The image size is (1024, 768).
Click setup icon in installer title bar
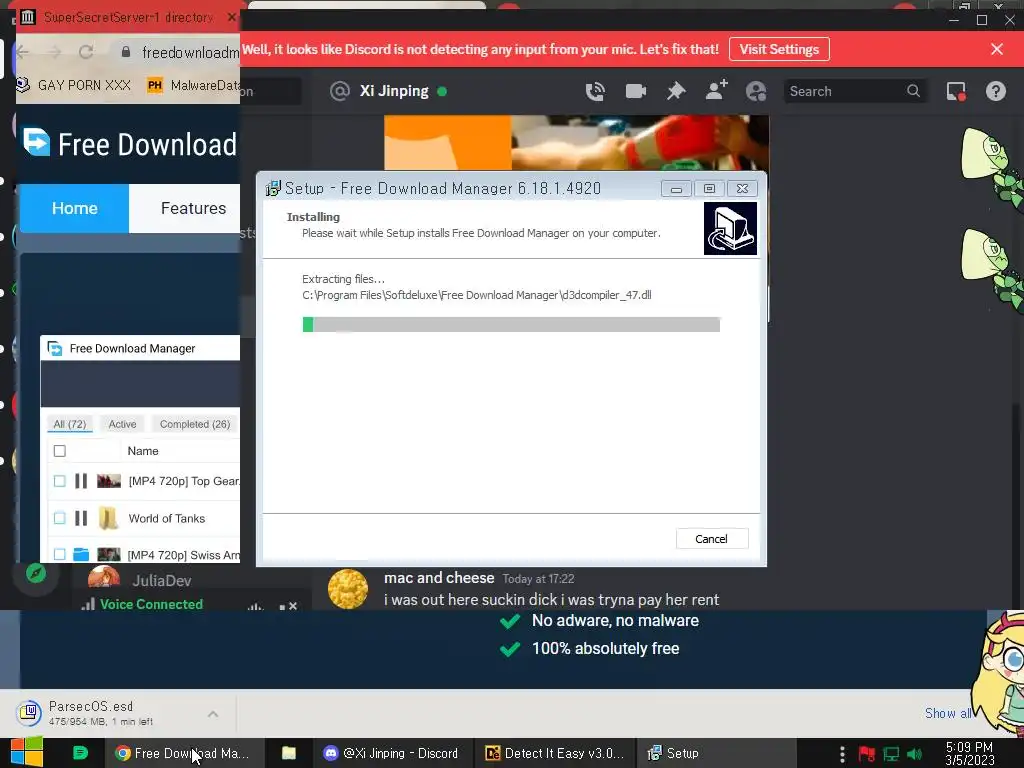point(273,189)
